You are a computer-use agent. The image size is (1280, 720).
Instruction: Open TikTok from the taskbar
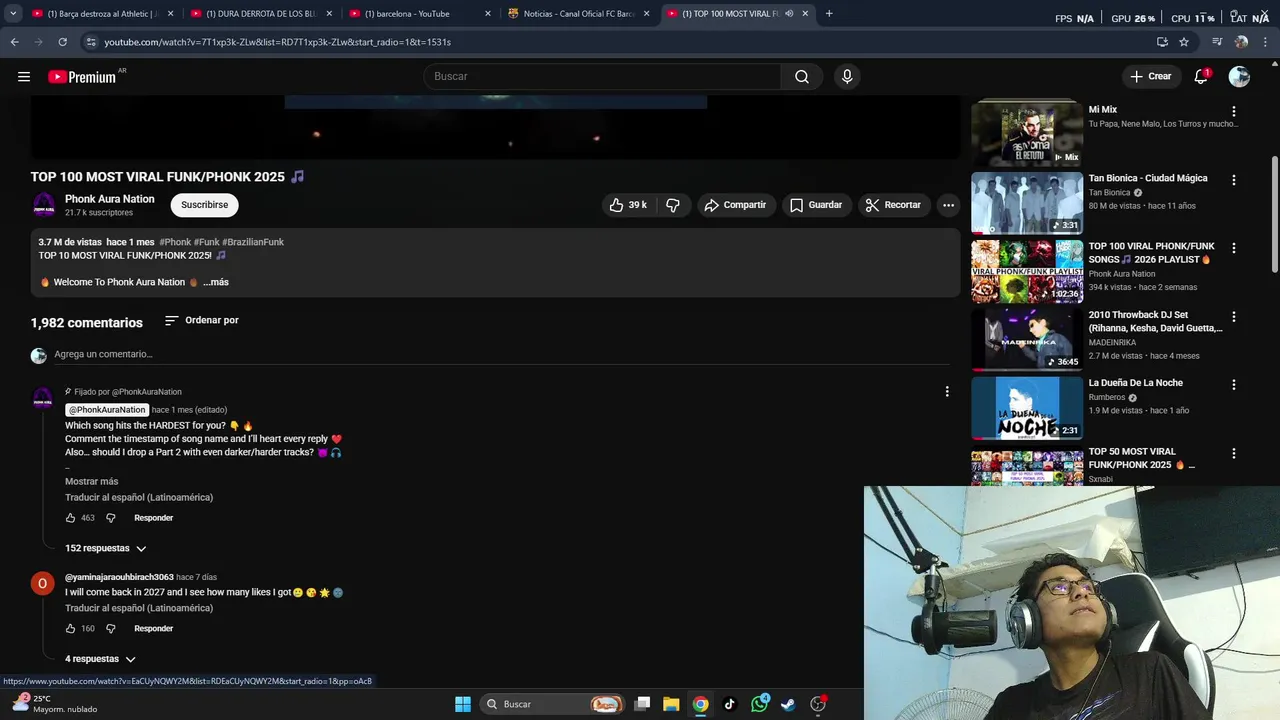(x=730, y=704)
